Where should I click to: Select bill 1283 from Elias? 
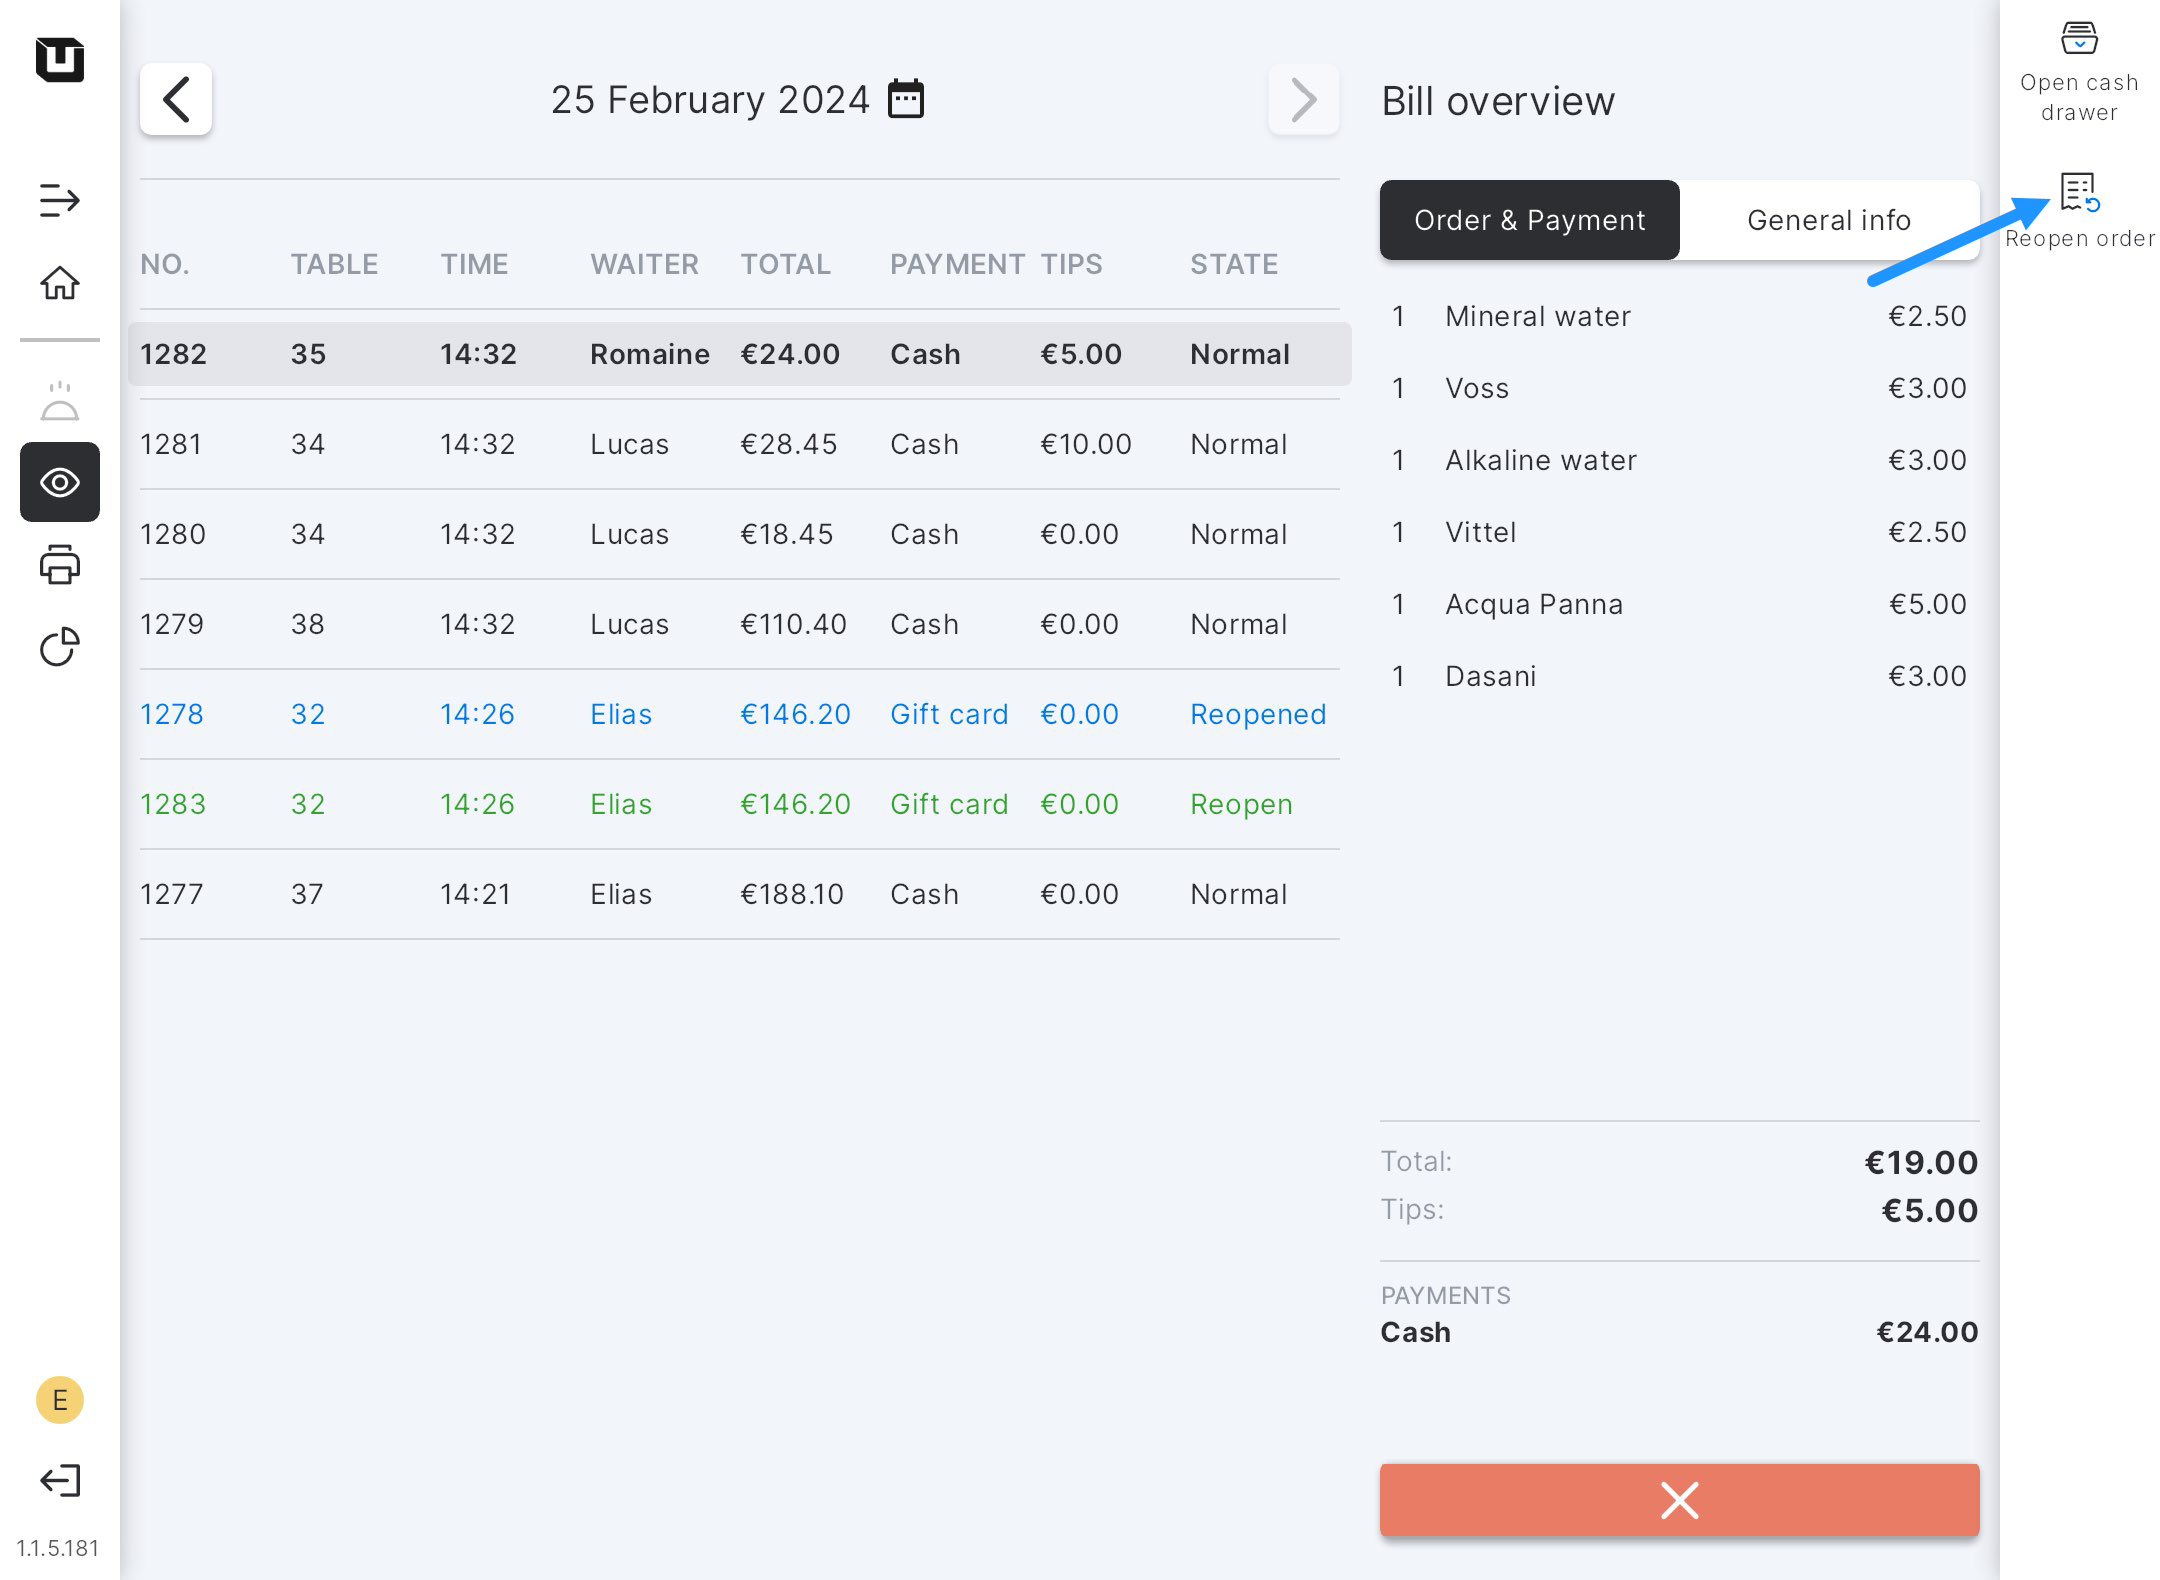click(739, 804)
